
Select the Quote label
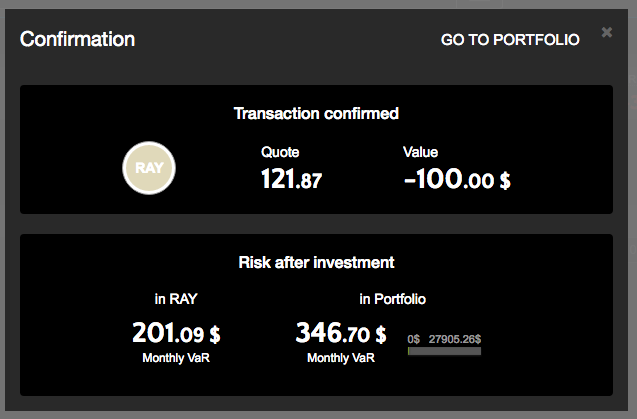coord(280,153)
